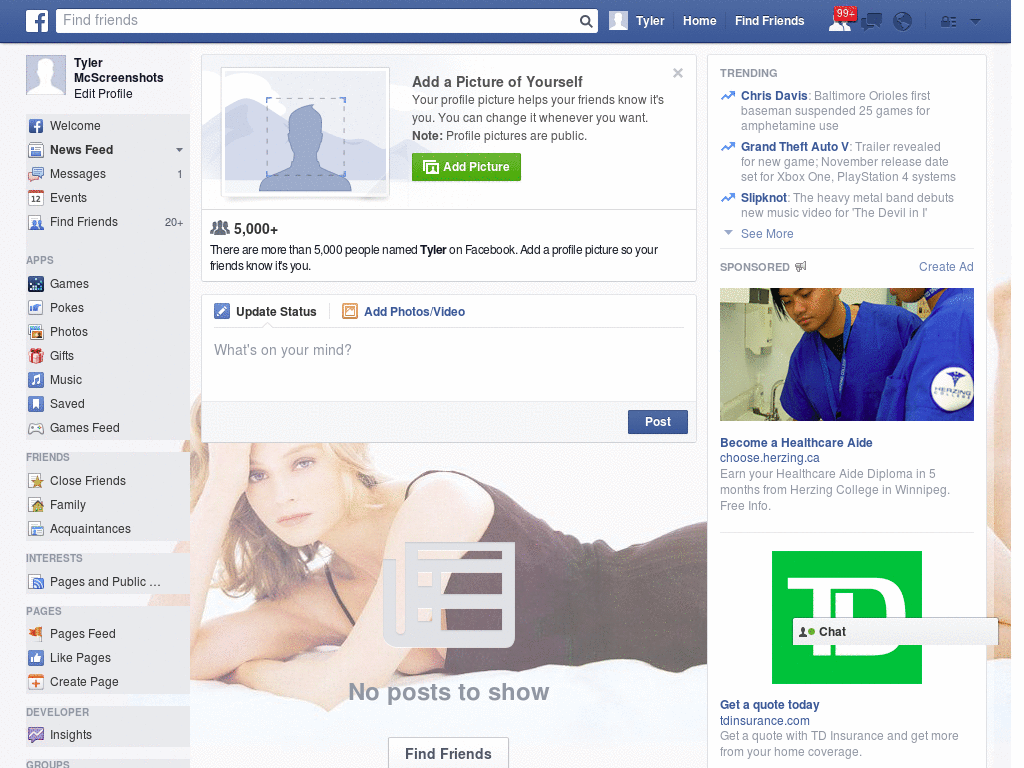
Task: Click the Edit Profile link
Action: (x=103, y=94)
